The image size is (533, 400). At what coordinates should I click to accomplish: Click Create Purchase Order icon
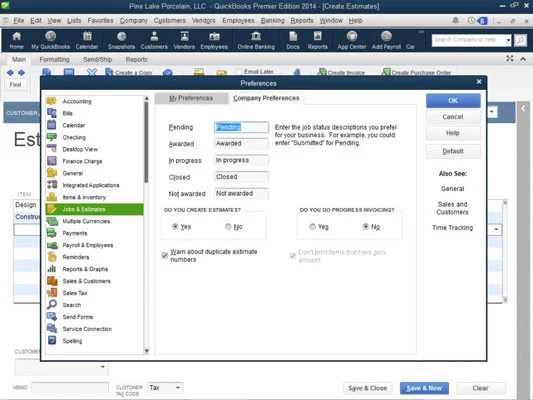(x=416, y=72)
